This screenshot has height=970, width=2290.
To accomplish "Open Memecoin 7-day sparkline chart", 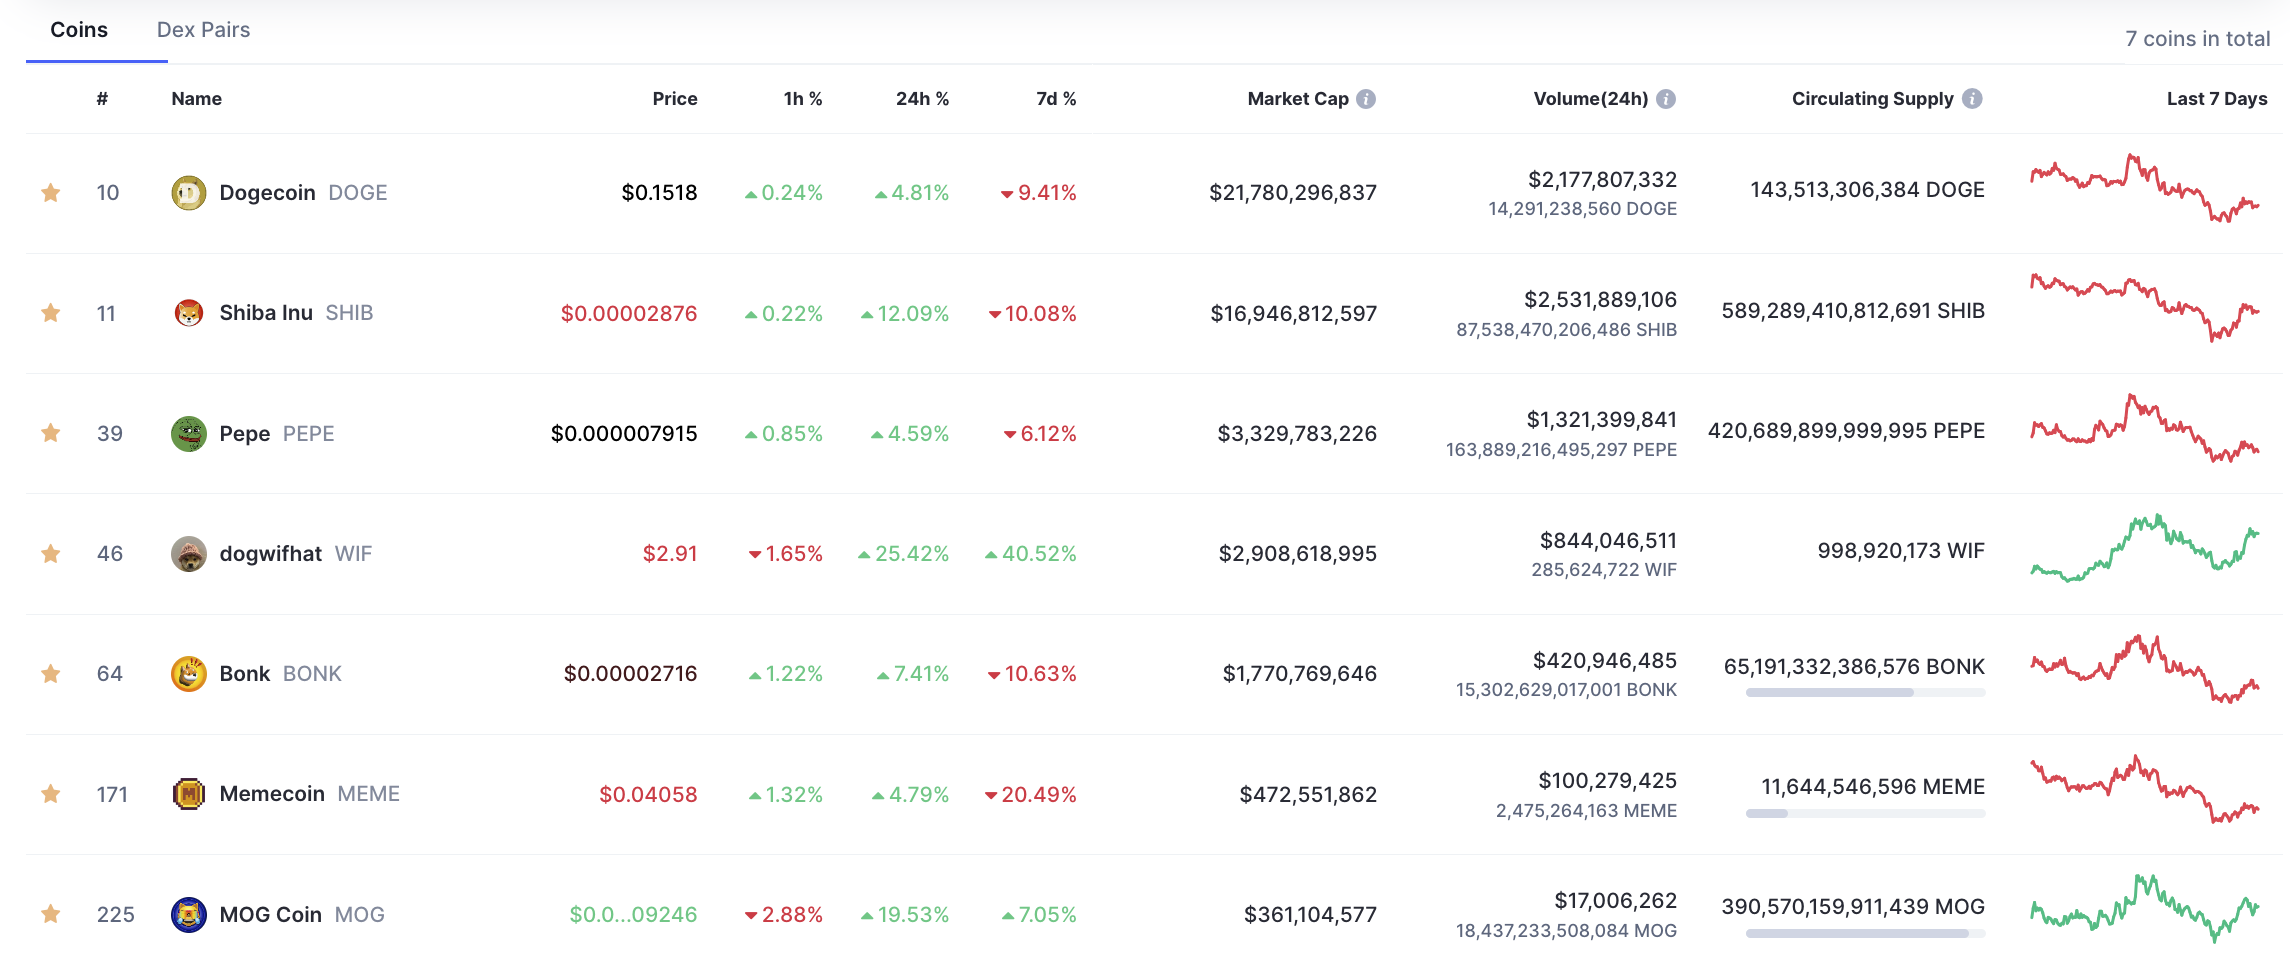I will [x=2144, y=789].
